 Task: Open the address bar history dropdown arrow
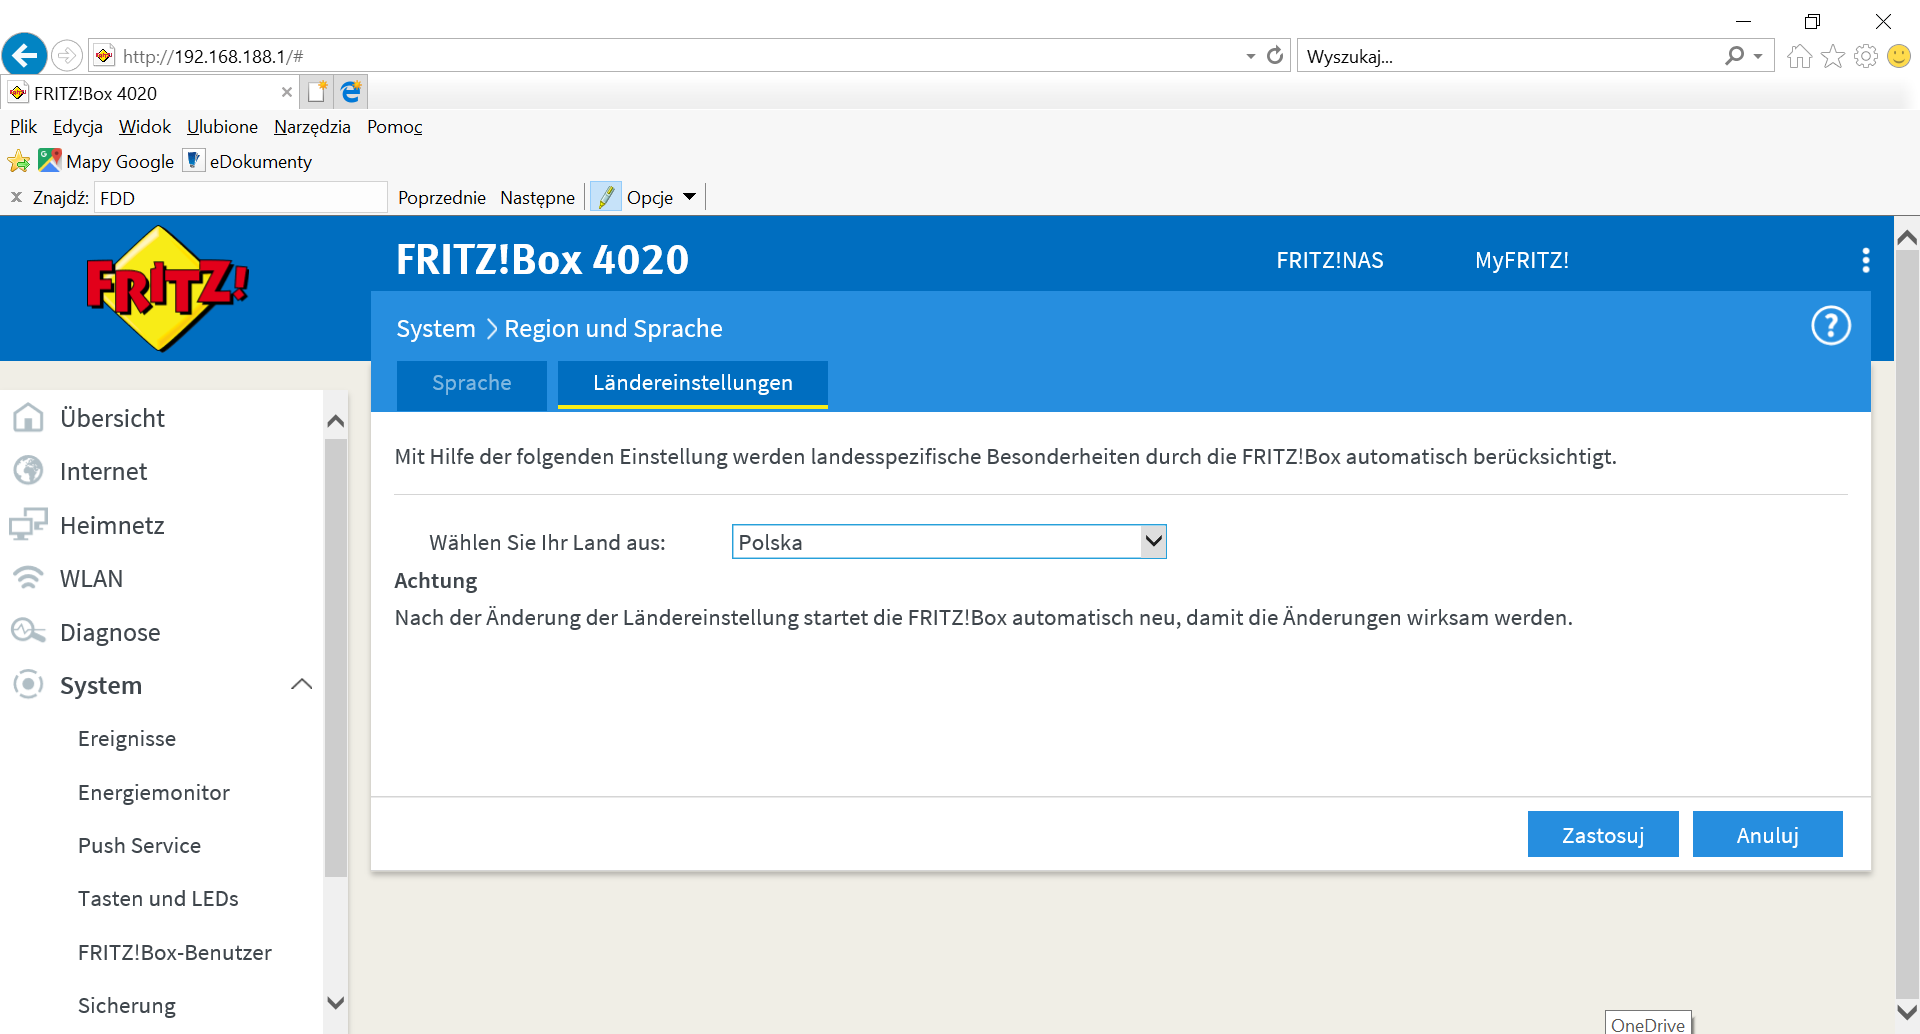click(x=1251, y=57)
